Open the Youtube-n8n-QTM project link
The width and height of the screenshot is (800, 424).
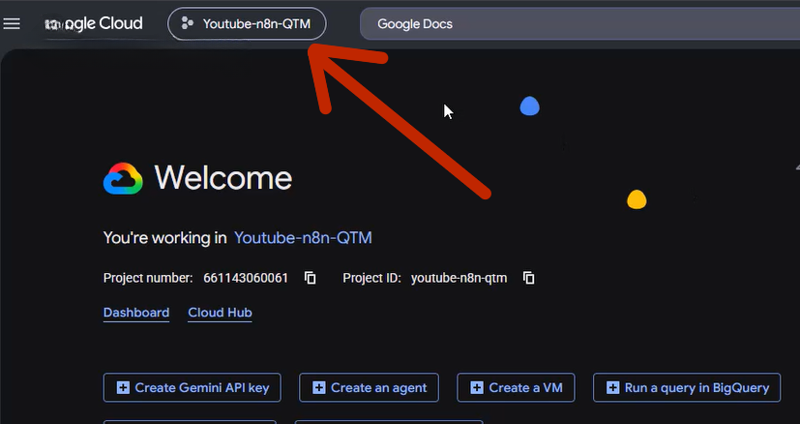pos(303,238)
